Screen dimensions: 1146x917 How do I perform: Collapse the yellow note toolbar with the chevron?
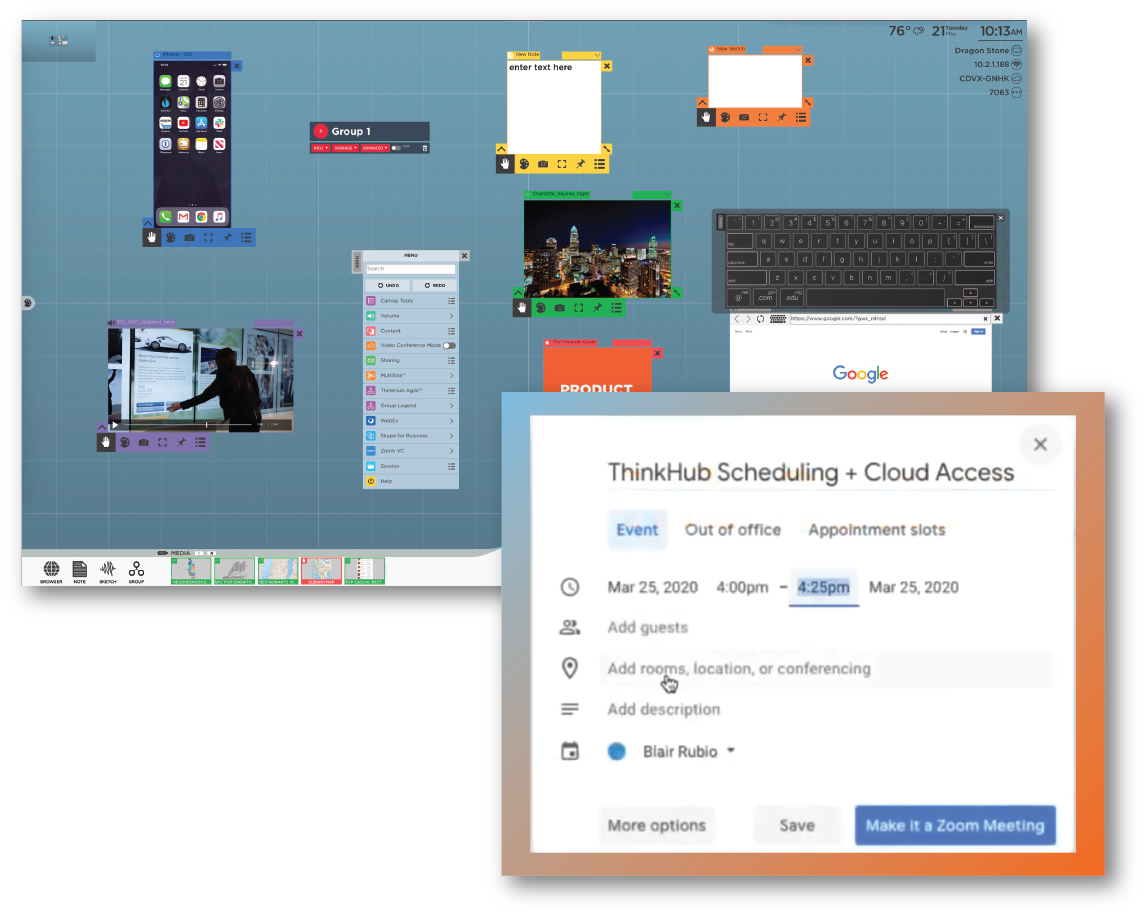pyautogui.click(x=501, y=148)
